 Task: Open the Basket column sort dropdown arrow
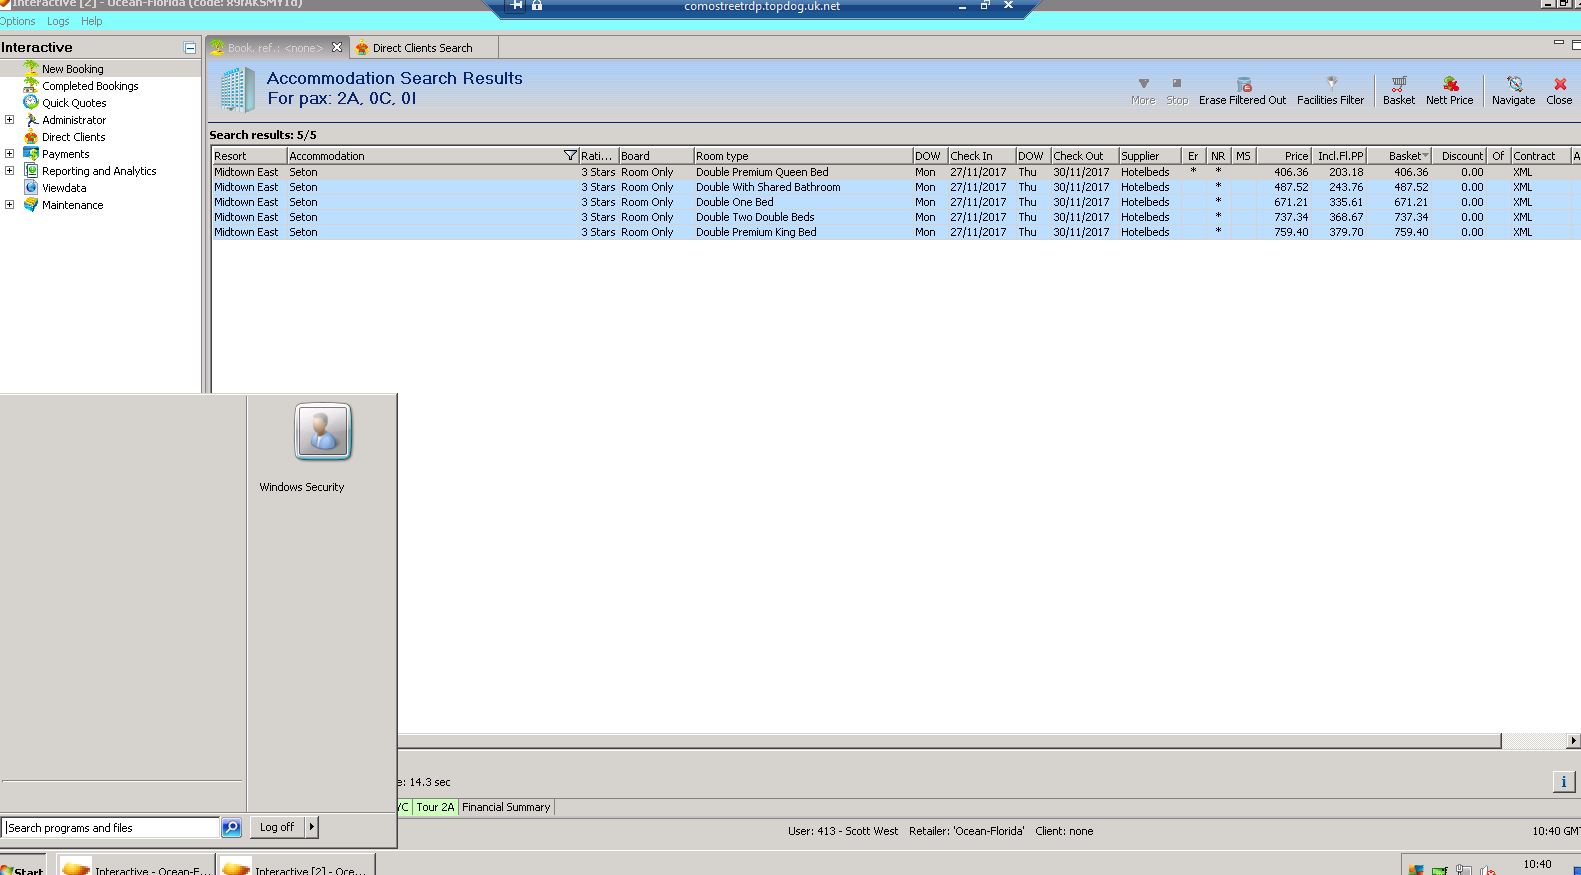(1425, 155)
